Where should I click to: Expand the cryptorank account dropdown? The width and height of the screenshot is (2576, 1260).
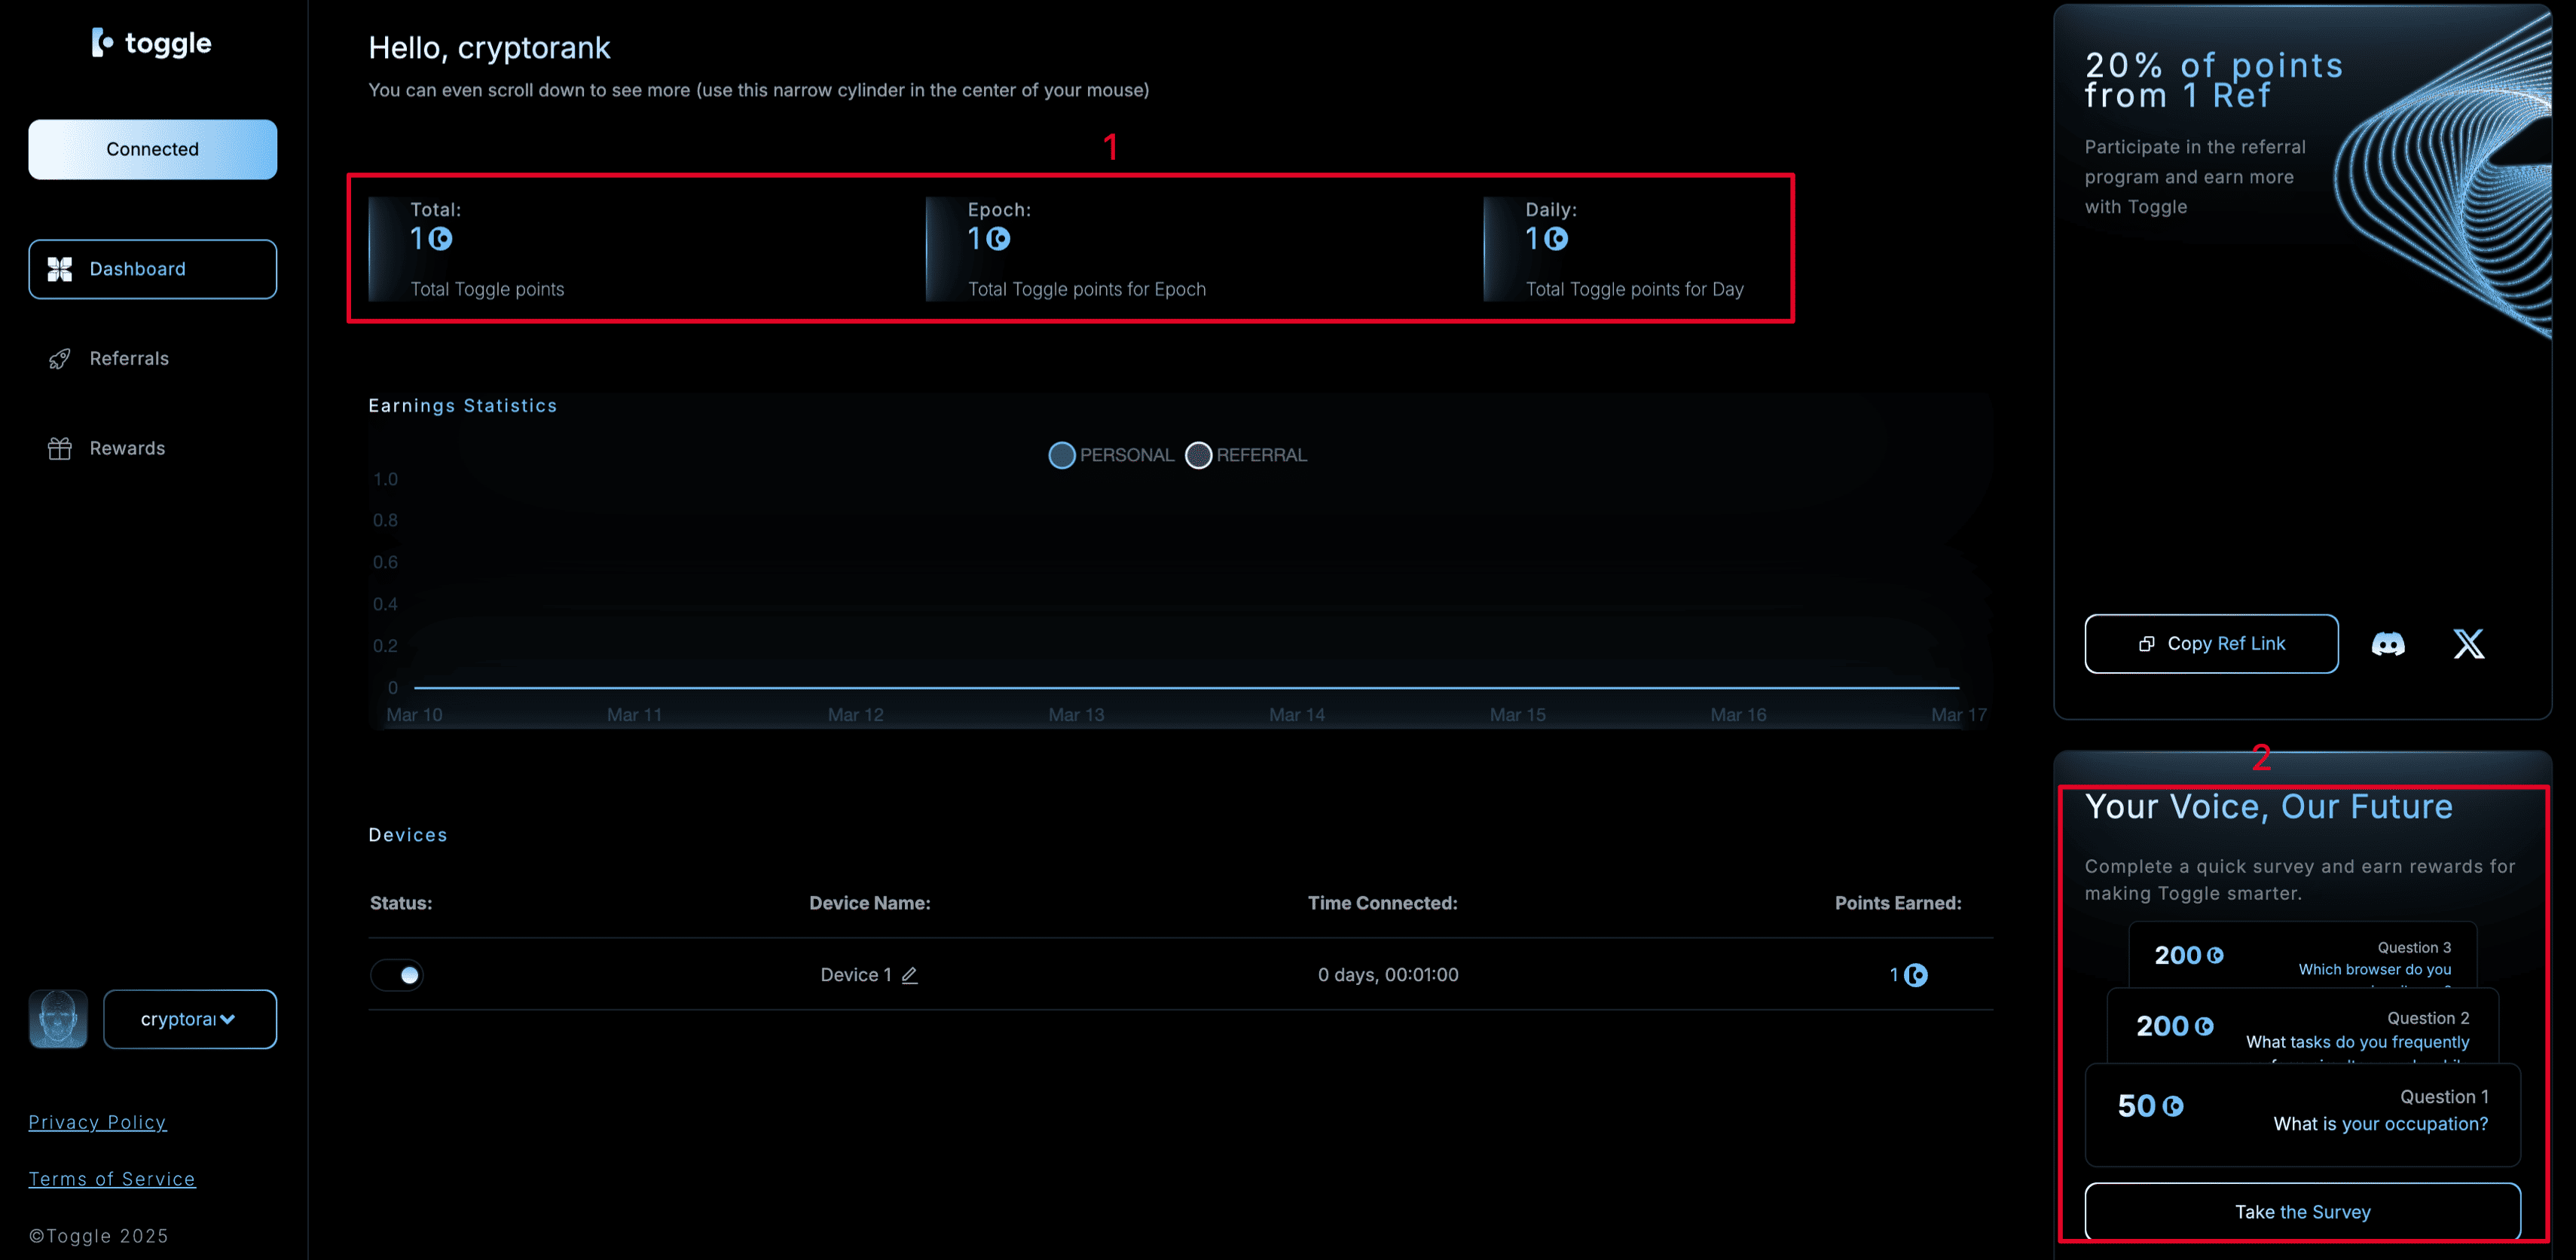click(x=190, y=1019)
